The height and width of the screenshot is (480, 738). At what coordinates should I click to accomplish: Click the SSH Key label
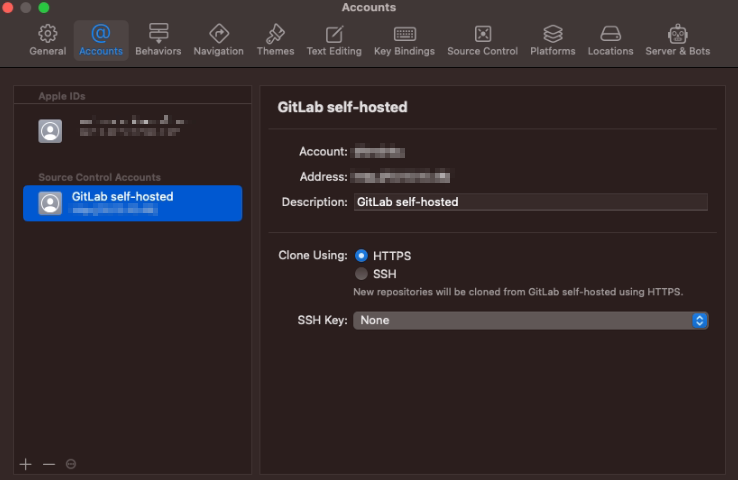322,320
